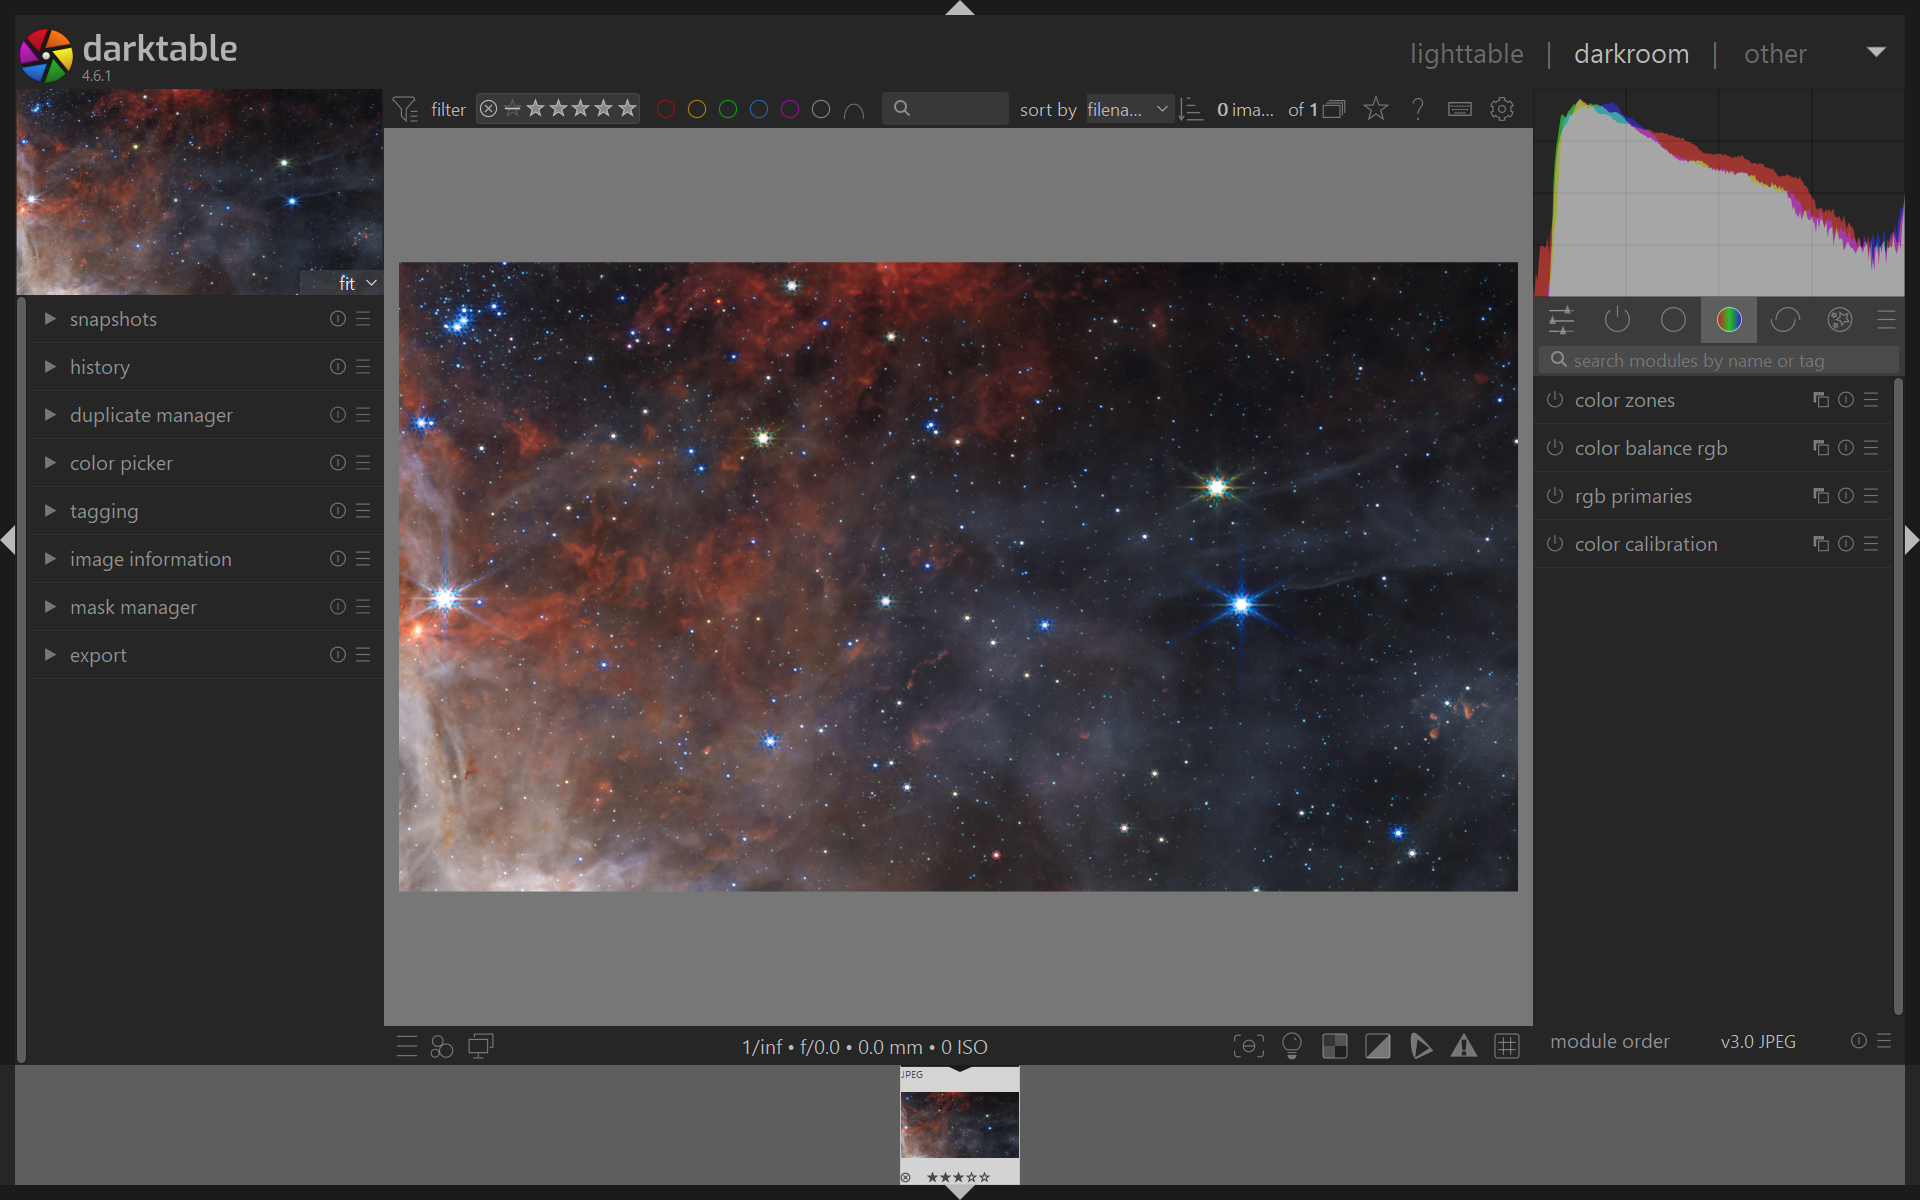Viewport: 1920px width, 1200px height.
Task: Switch to the lighttable view
Action: tap(1466, 54)
